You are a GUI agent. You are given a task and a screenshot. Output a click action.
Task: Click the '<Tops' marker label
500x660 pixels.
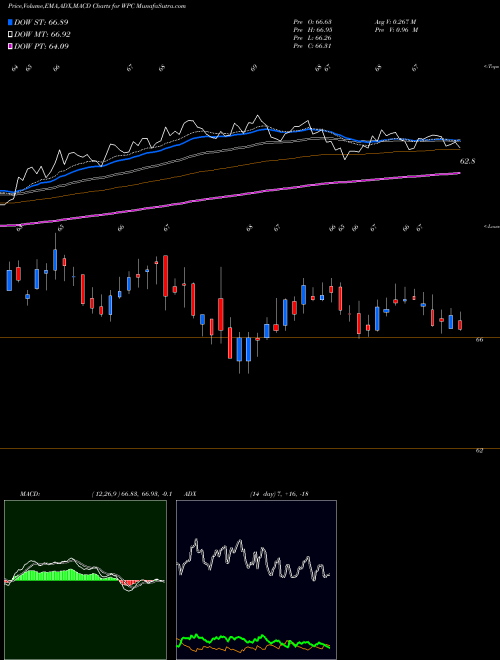pyautogui.click(x=491, y=67)
